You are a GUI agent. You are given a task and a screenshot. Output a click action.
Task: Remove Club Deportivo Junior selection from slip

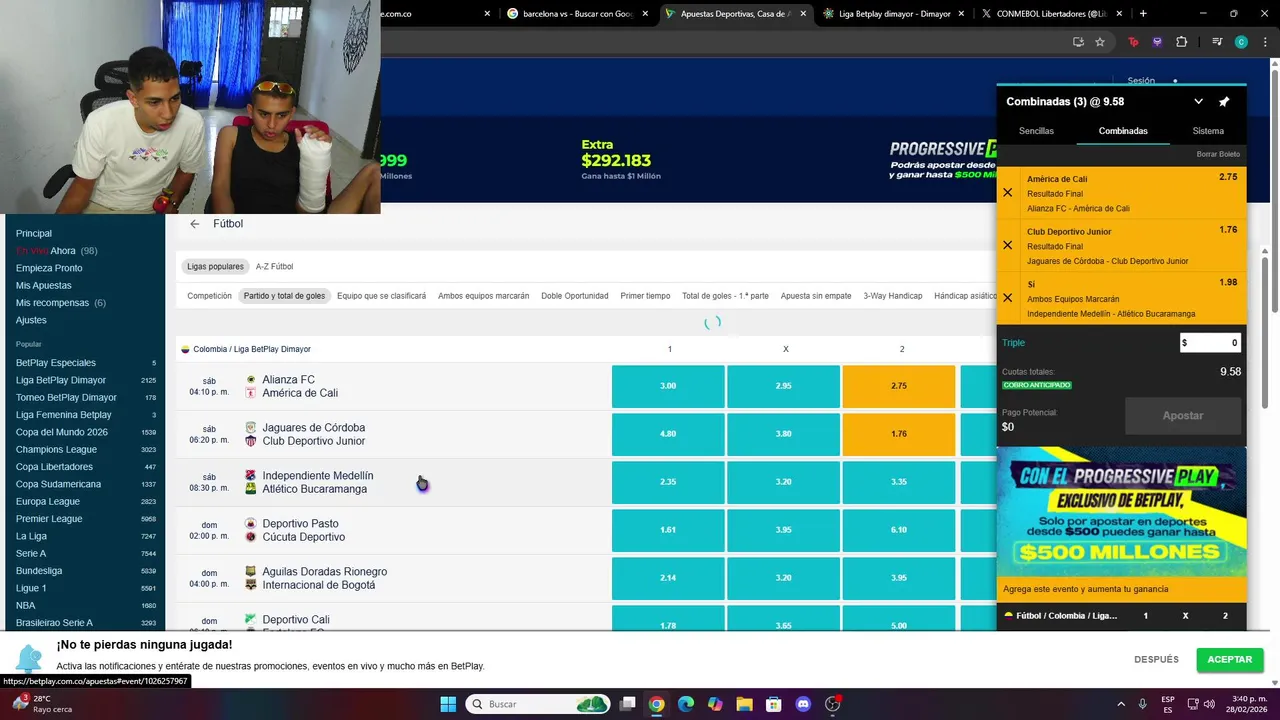coord(1008,245)
